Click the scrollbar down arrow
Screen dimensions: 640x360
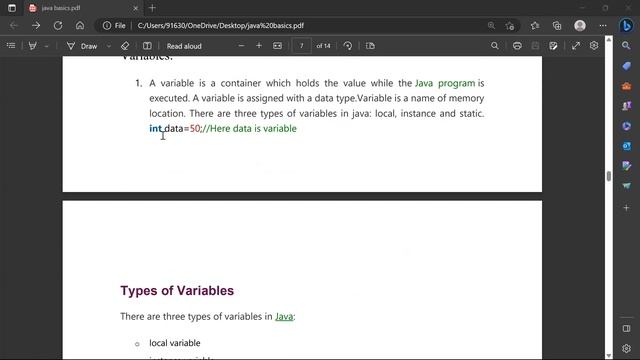coord(609,356)
